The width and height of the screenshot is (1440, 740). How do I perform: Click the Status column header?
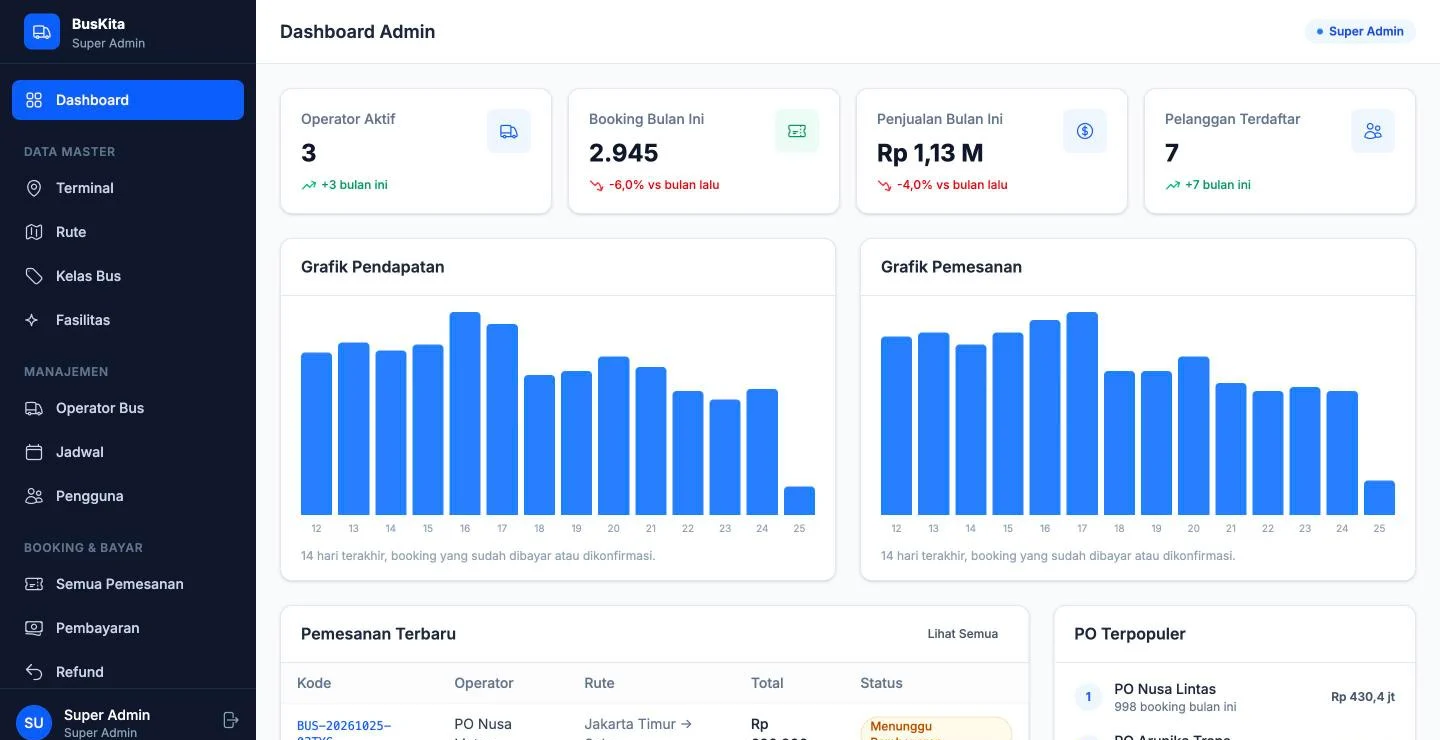pos(881,683)
